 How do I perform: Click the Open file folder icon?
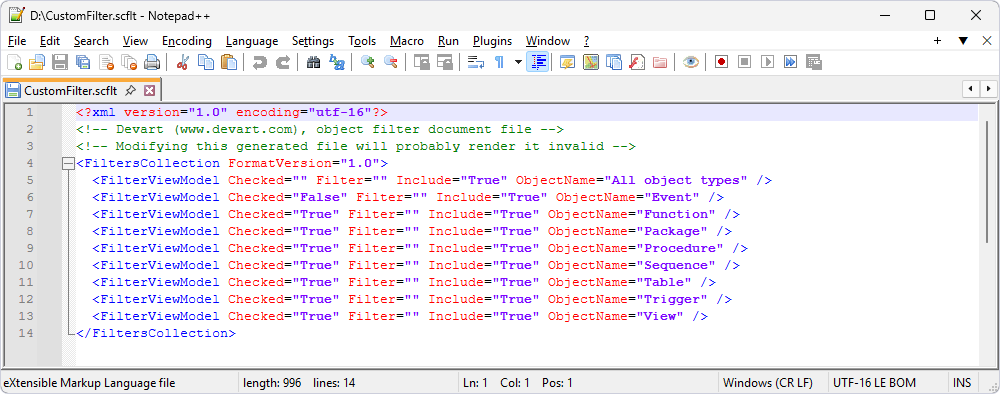coord(37,62)
